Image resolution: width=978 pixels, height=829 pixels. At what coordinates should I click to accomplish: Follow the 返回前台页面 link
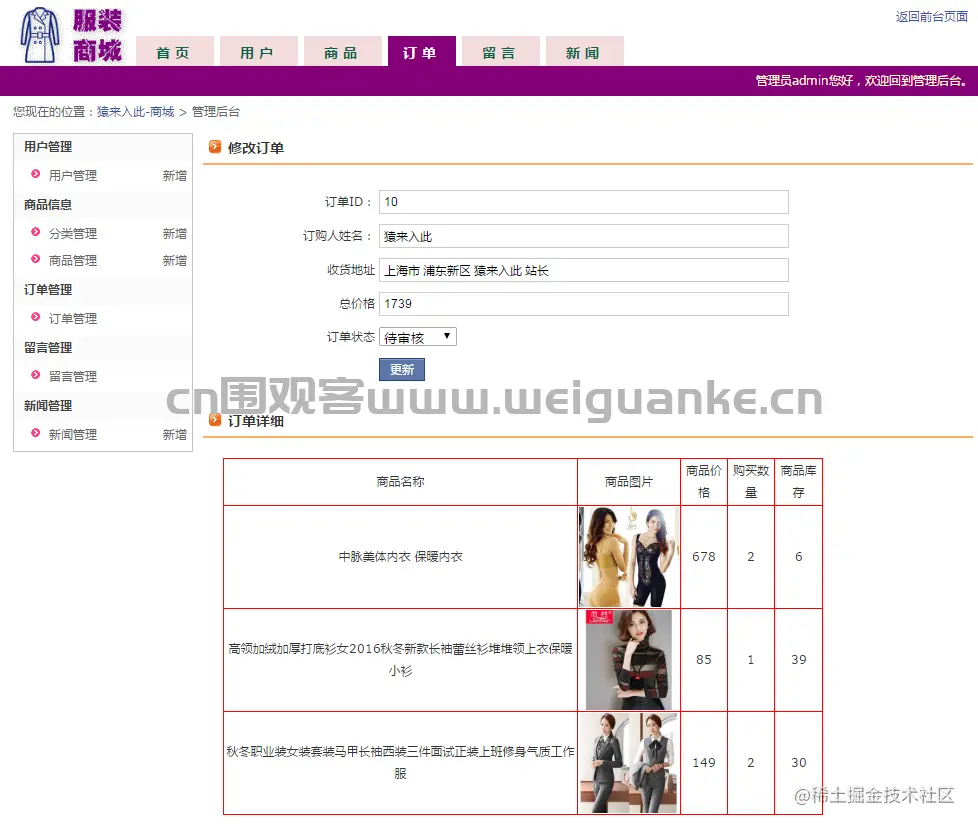pyautogui.click(x=932, y=17)
